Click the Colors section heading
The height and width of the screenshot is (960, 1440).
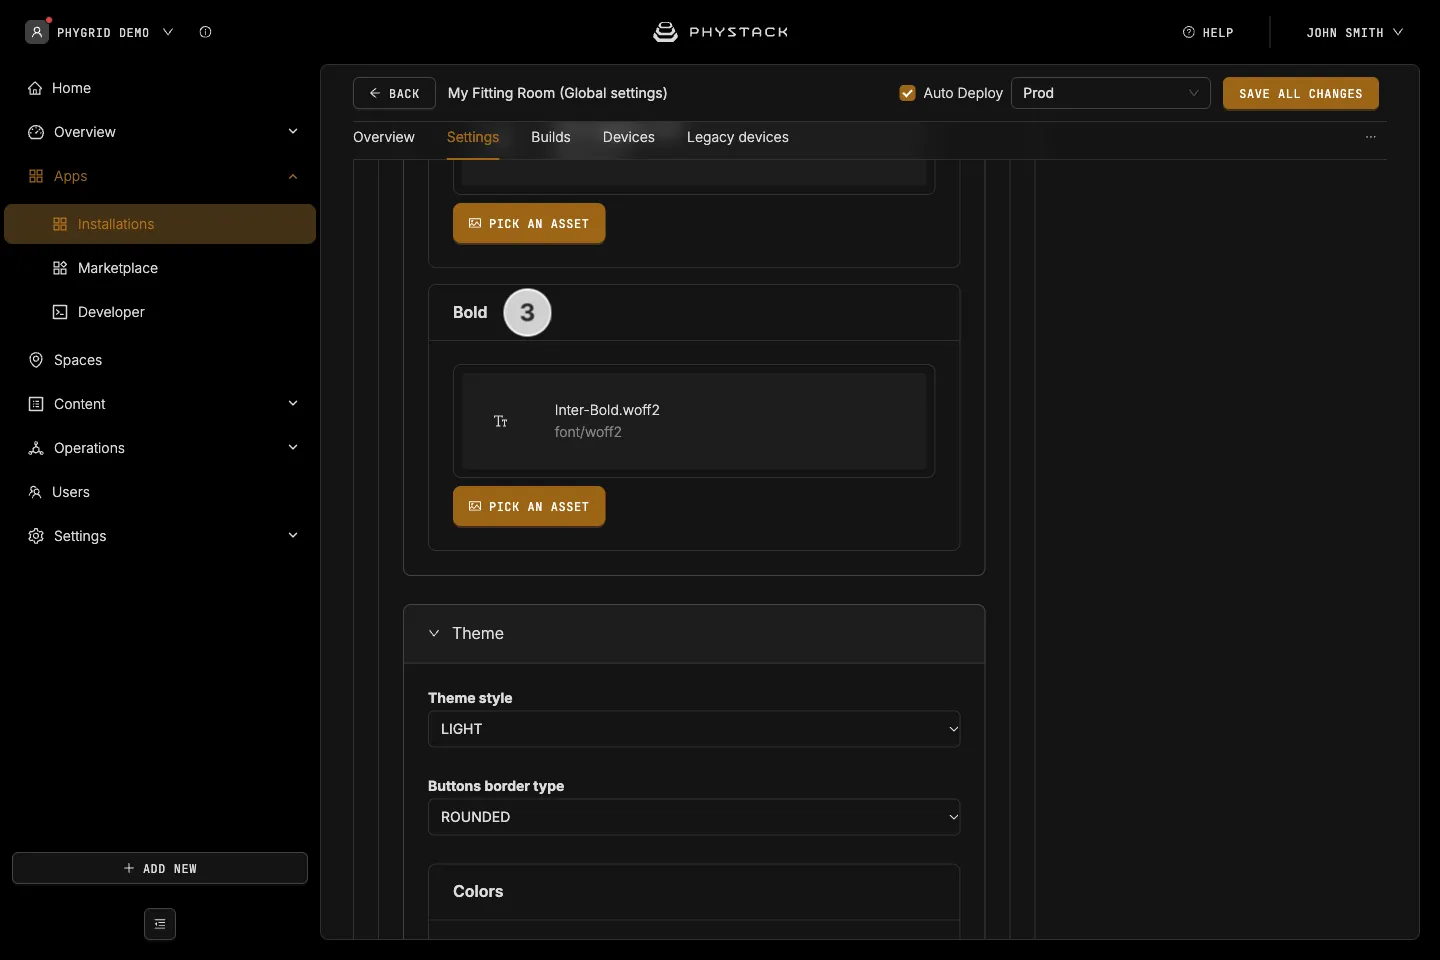[478, 891]
